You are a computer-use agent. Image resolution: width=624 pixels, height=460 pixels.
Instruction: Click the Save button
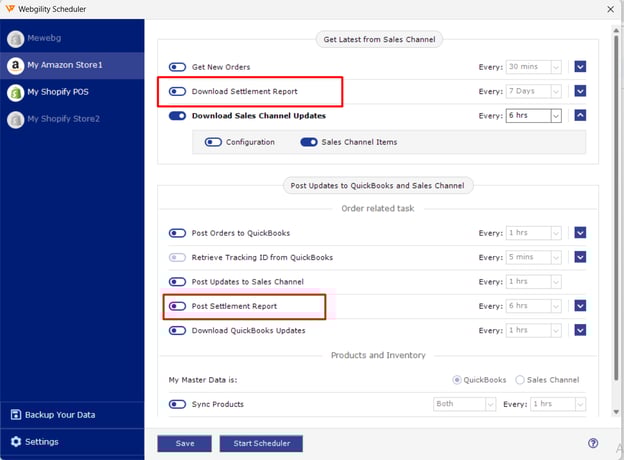point(184,443)
